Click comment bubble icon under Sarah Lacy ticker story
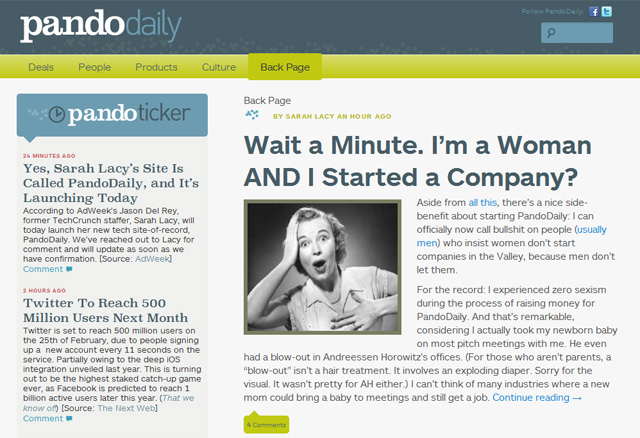 [x=69, y=269]
